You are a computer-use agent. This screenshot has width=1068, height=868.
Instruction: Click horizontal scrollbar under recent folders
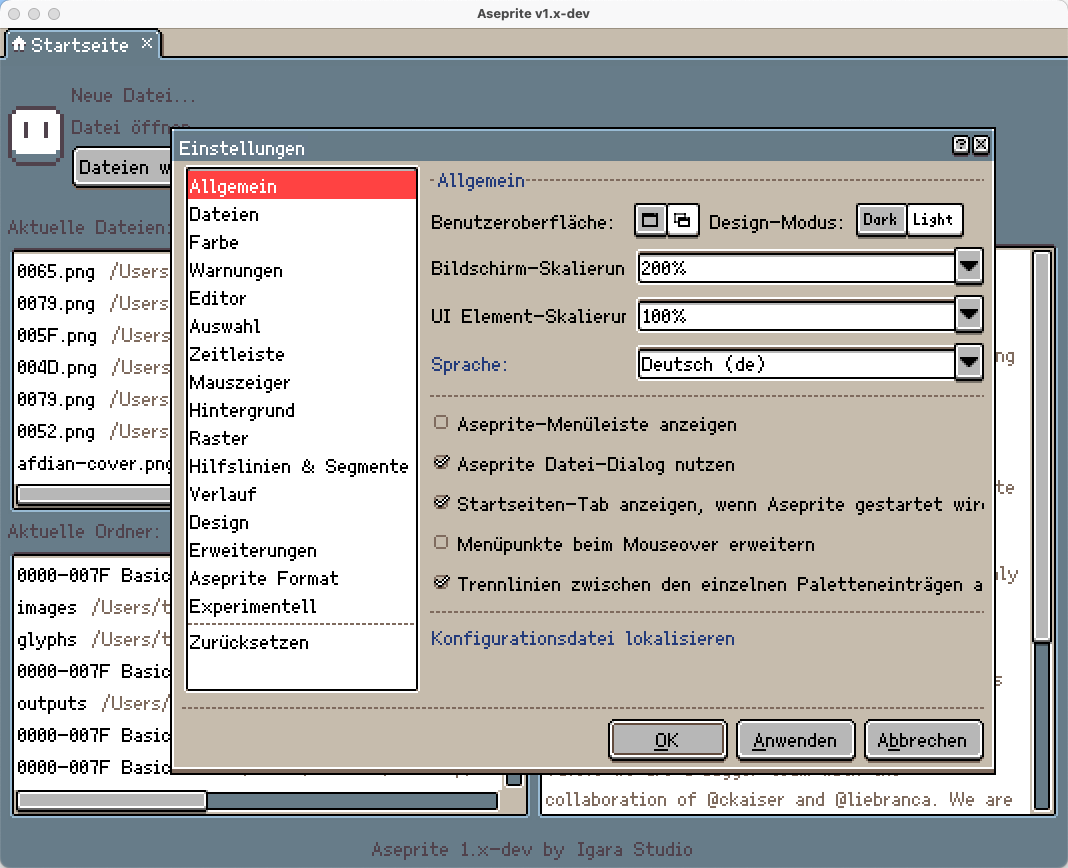[x=257, y=800]
